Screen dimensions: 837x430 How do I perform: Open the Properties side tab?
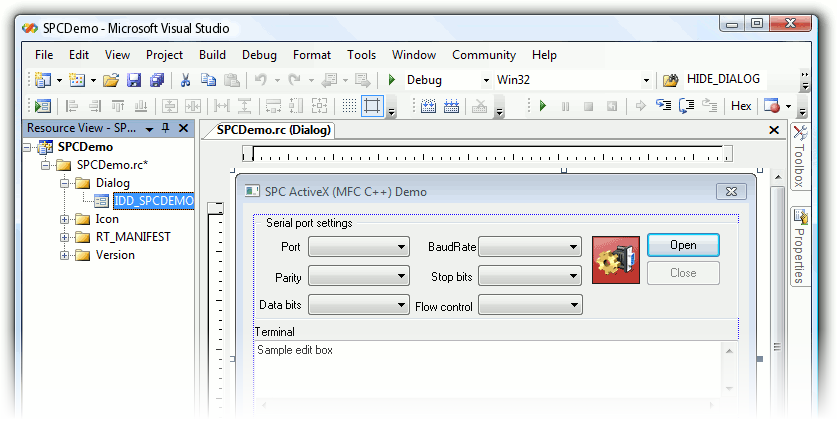800,246
